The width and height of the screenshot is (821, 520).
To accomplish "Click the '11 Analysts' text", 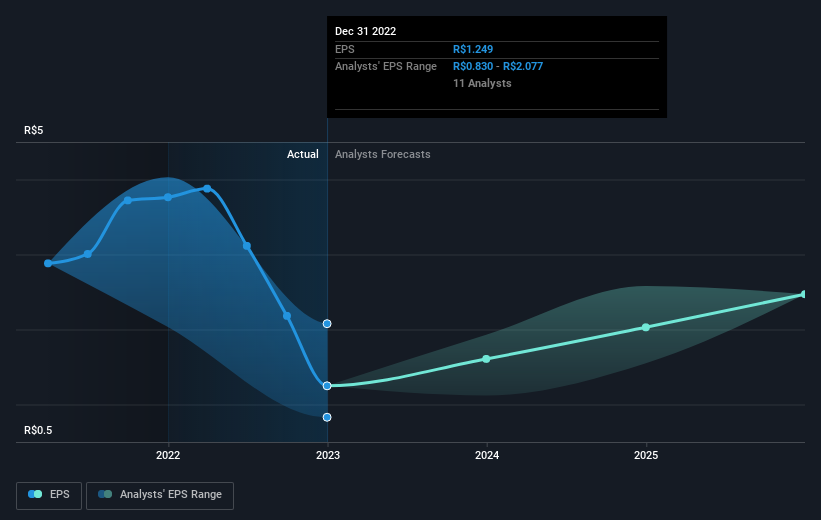I will click(482, 83).
